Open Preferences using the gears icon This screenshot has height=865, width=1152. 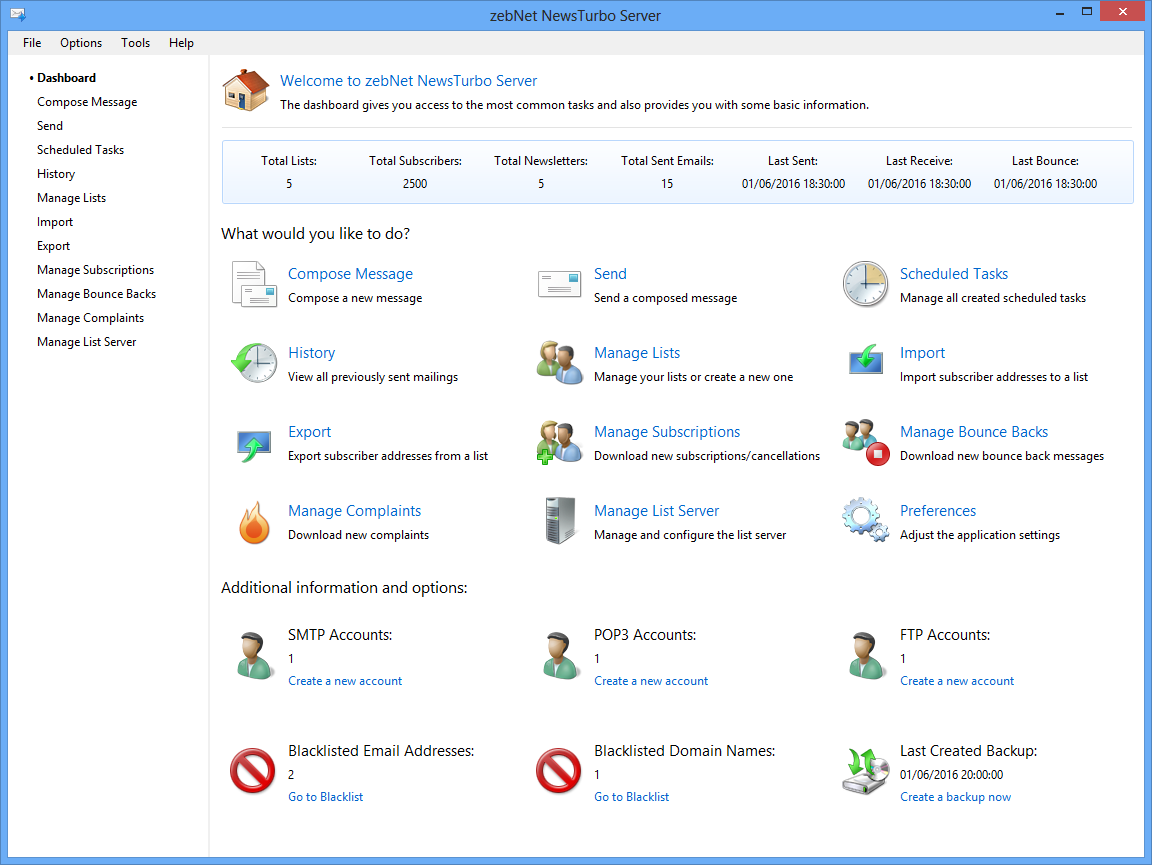(865, 521)
